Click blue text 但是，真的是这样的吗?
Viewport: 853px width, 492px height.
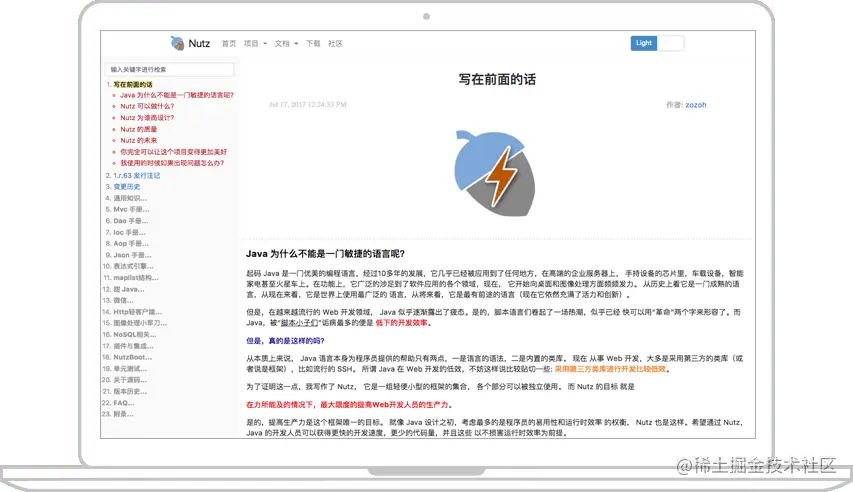(x=285, y=341)
